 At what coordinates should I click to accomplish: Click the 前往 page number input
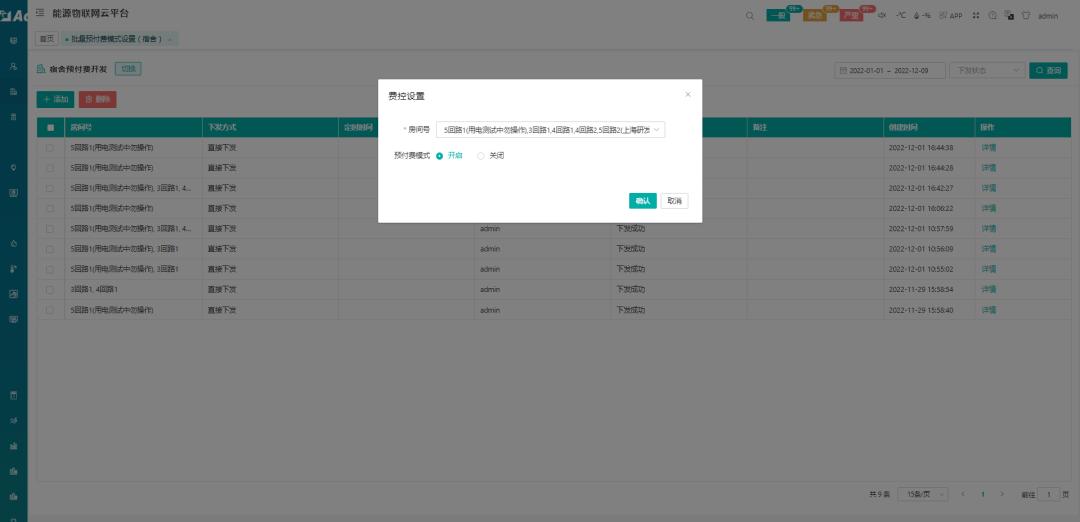(x=1048, y=494)
